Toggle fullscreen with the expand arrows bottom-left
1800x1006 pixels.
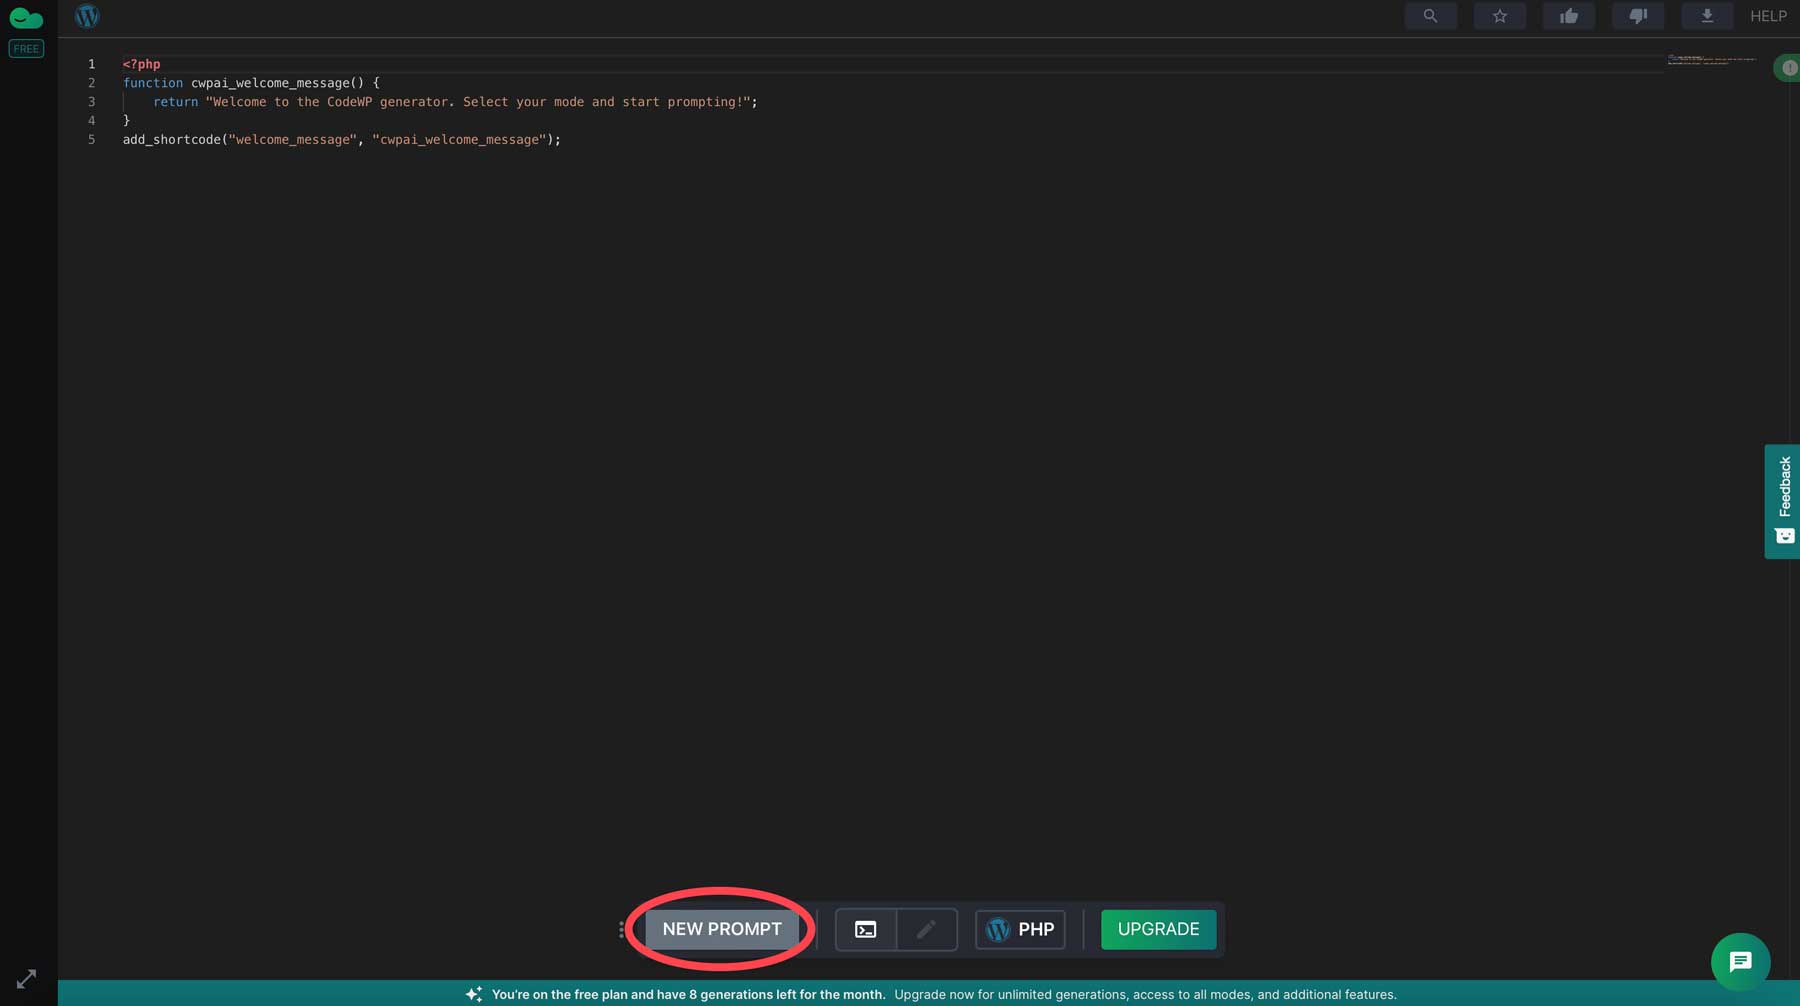point(25,979)
